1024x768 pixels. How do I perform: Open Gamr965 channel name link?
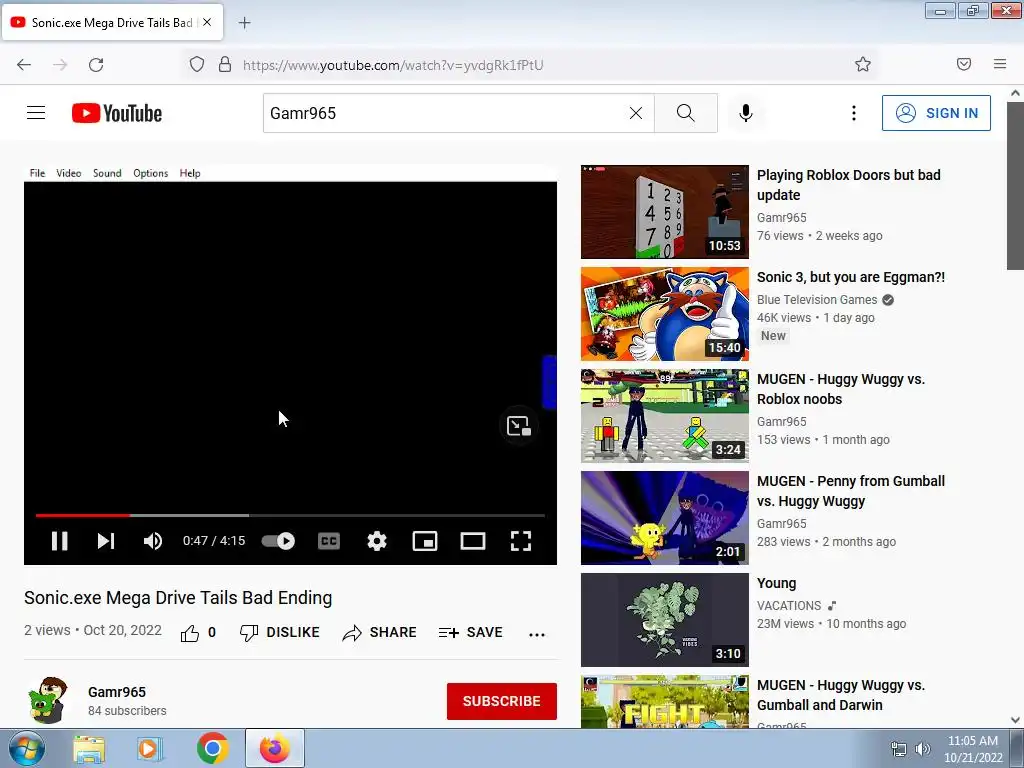(x=117, y=692)
